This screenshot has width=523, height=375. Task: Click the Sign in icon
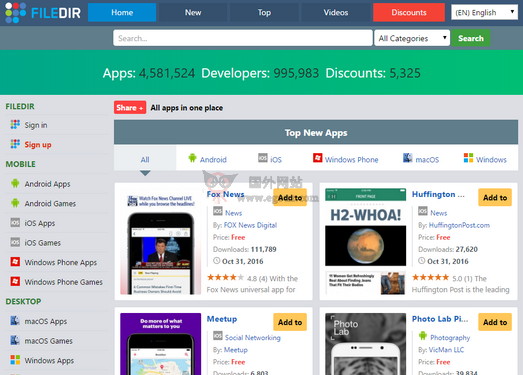(15, 124)
